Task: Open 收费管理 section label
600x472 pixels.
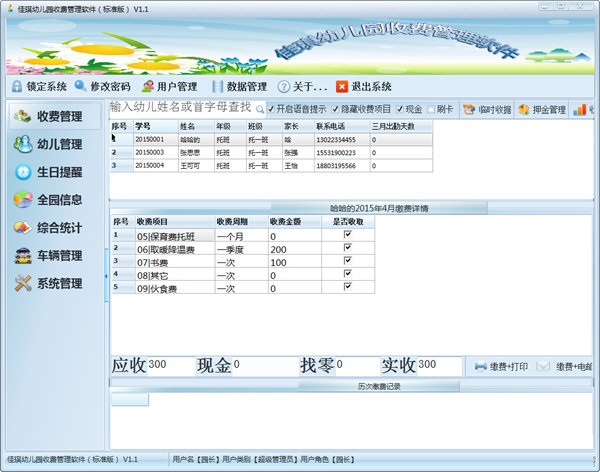Action: 60,116
